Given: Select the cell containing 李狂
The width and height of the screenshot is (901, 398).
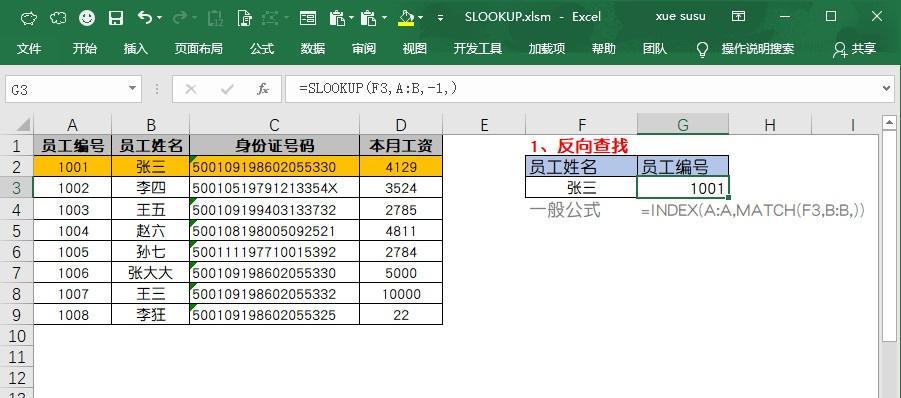Looking at the screenshot, I should click(151, 315).
